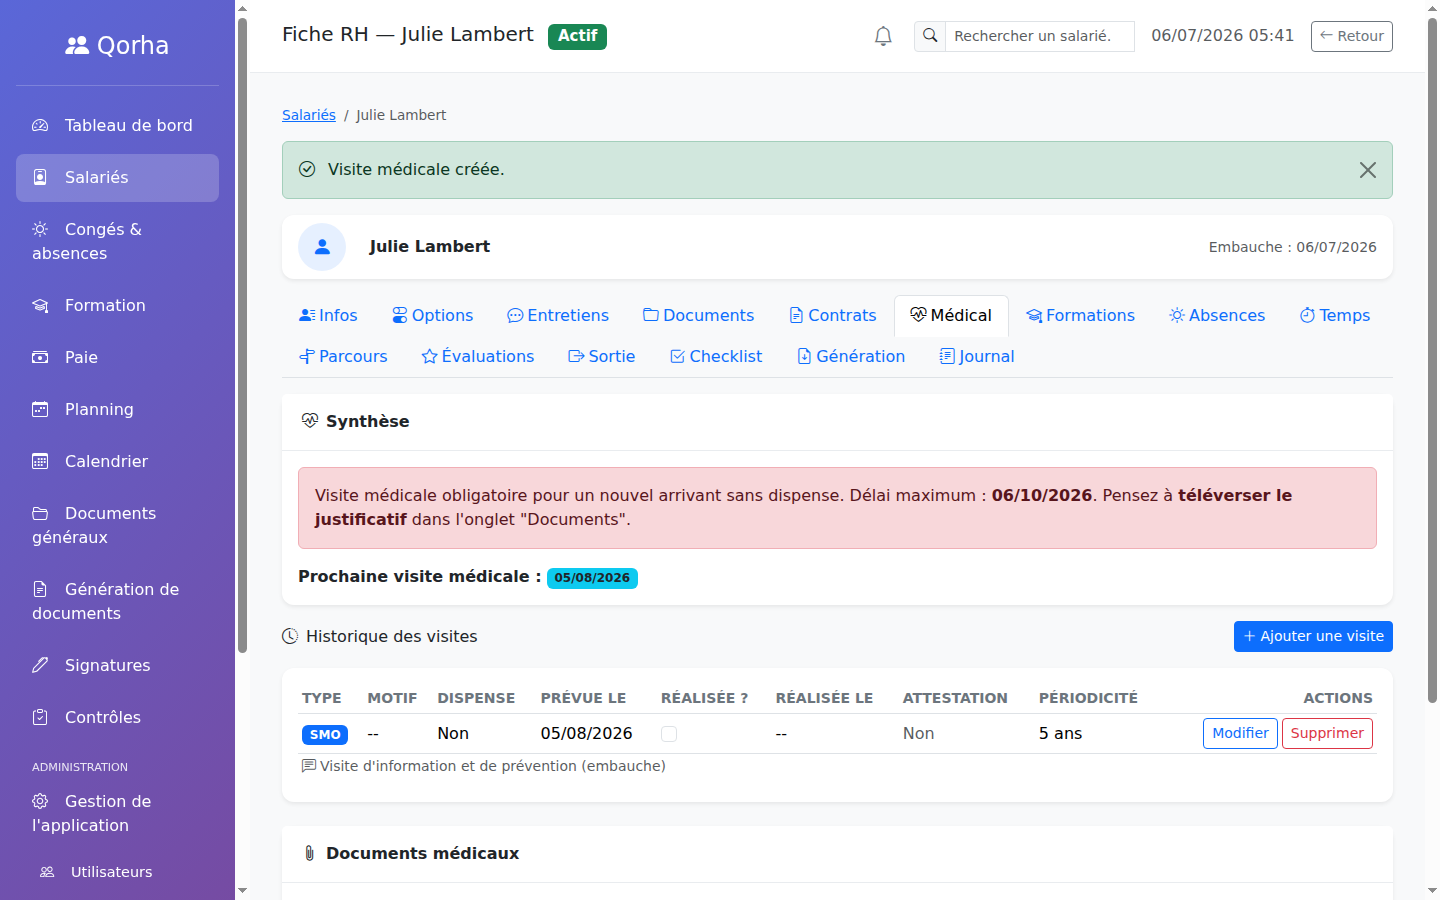
Task: Switch to the Entretiens tab
Action: pos(558,315)
